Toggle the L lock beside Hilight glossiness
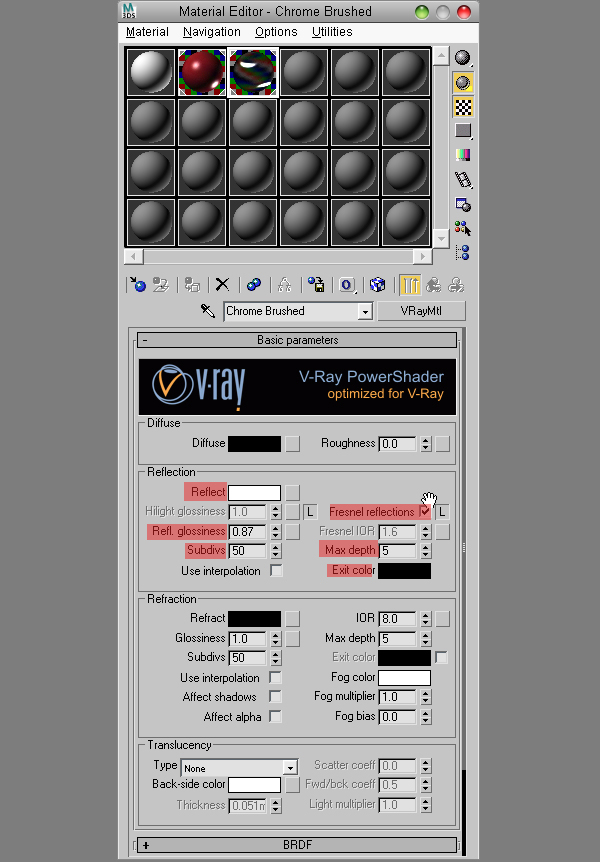Screen dimensions: 600x862 tap(310, 512)
